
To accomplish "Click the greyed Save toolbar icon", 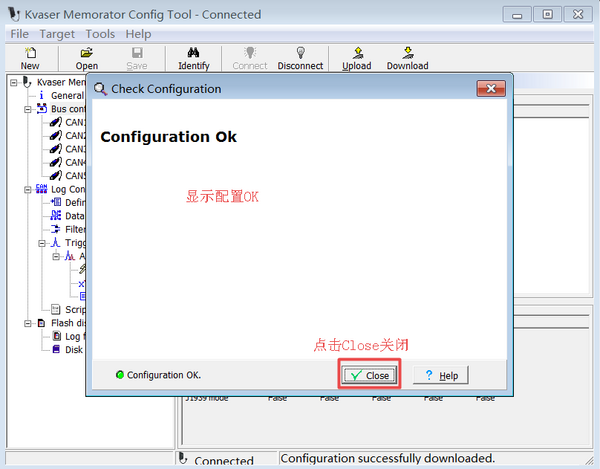I will (x=137, y=58).
